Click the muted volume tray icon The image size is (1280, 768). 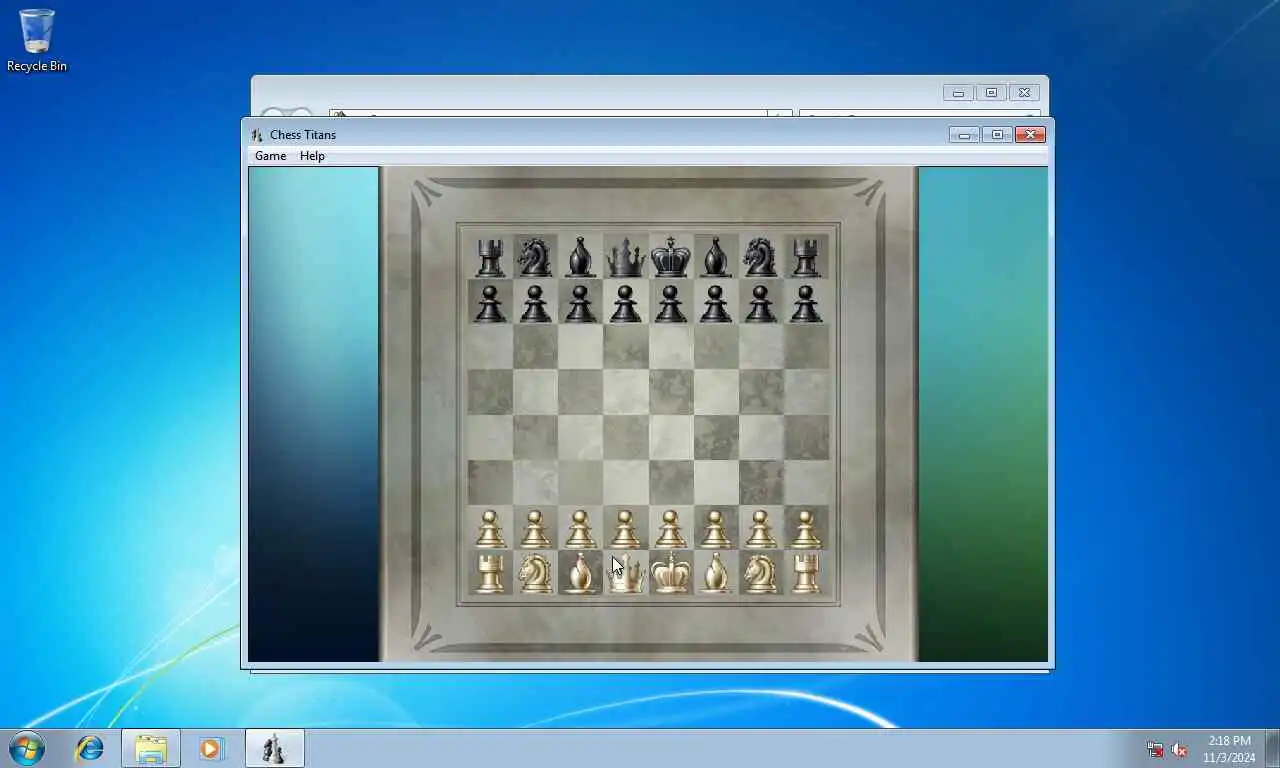tap(1179, 749)
